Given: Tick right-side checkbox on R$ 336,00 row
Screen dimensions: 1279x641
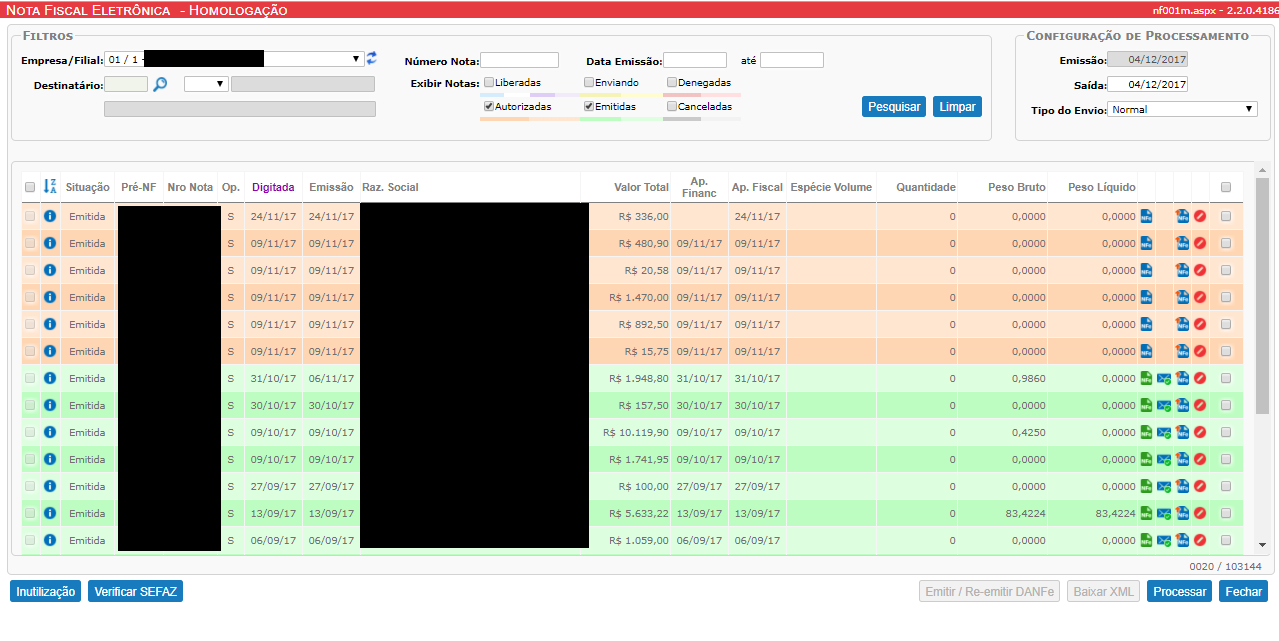Looking at the screenshot, I should click(x=1225, y=216).
